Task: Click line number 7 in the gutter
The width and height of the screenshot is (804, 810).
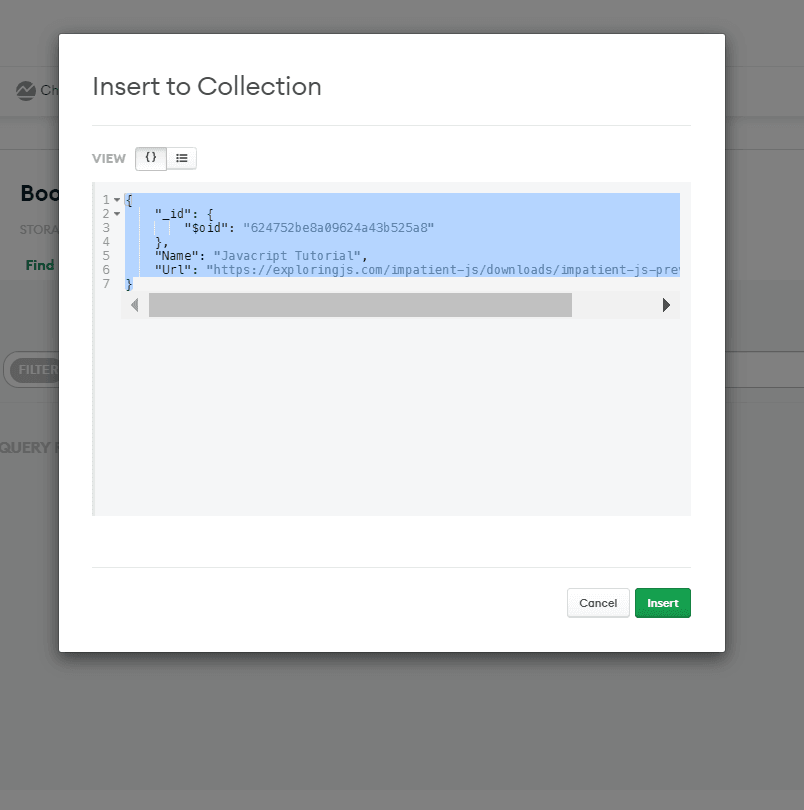Action: [x=106, y=284]
